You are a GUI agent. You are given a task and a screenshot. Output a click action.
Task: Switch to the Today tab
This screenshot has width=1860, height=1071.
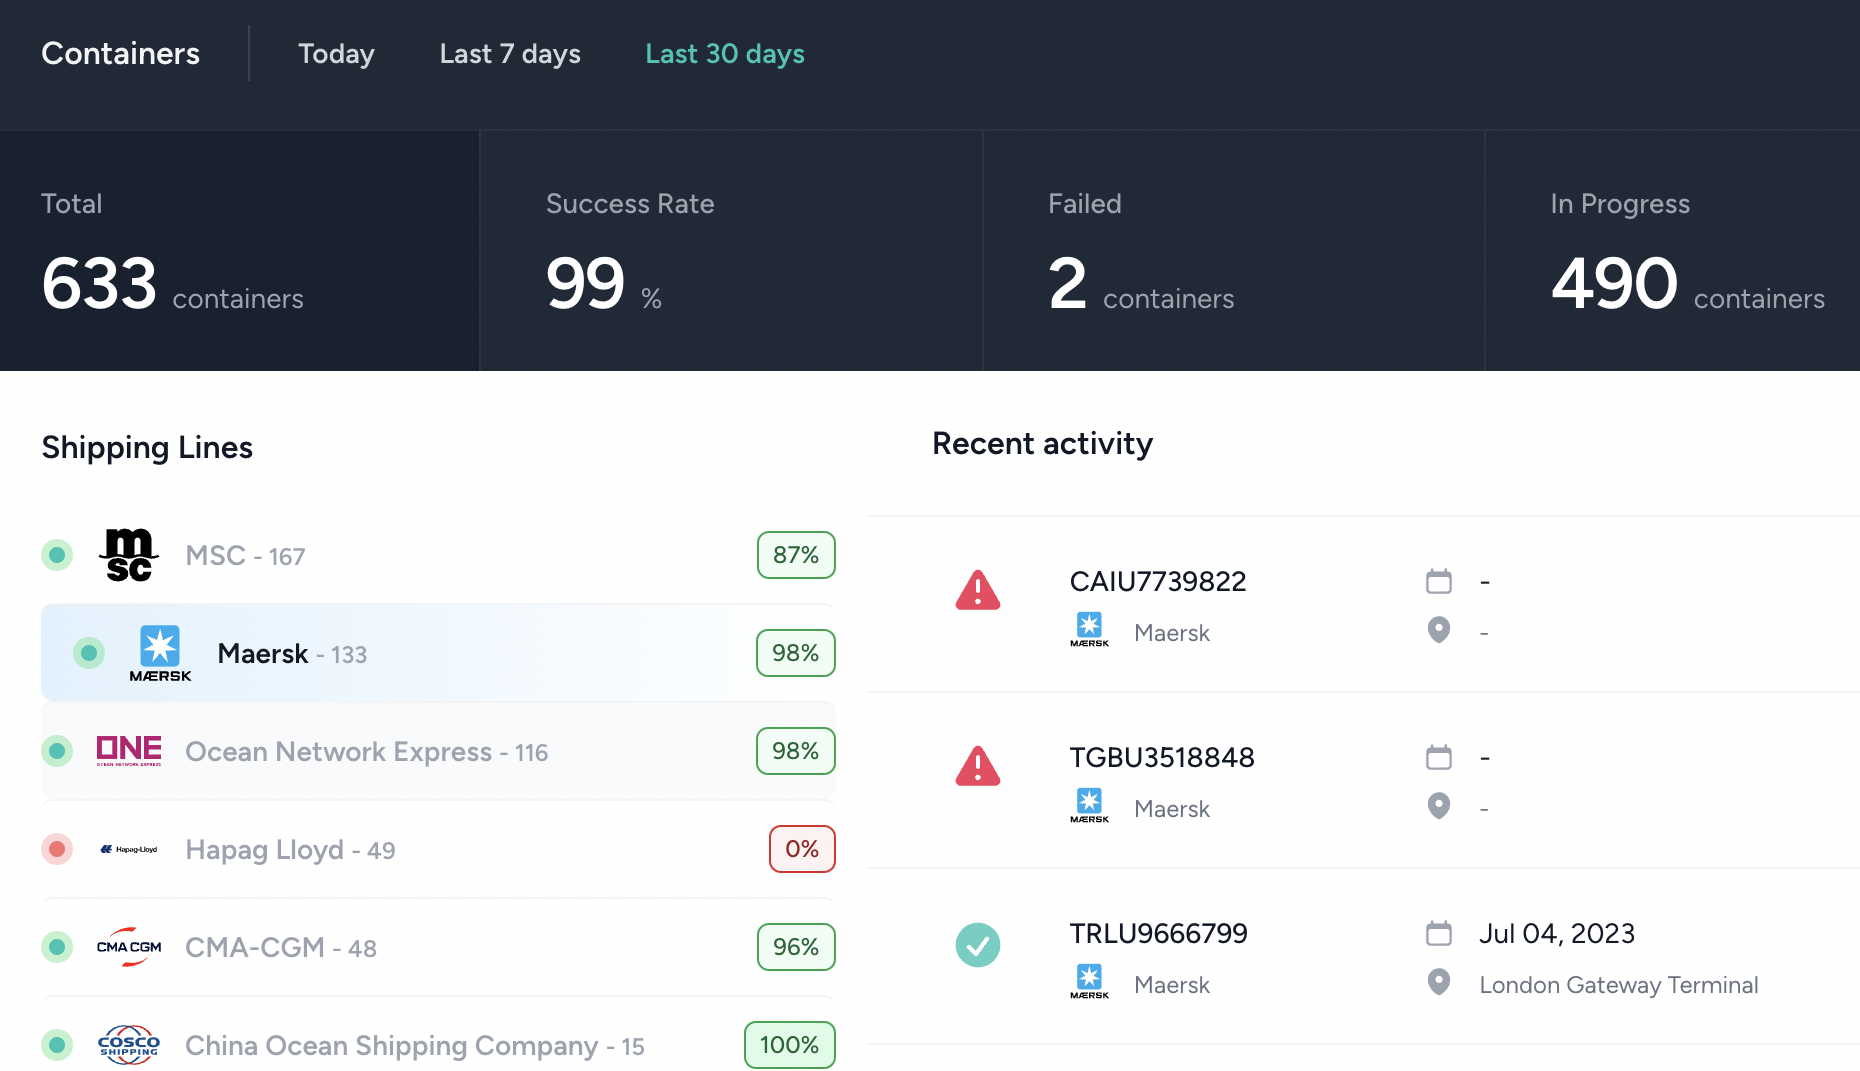coord(336,54)
